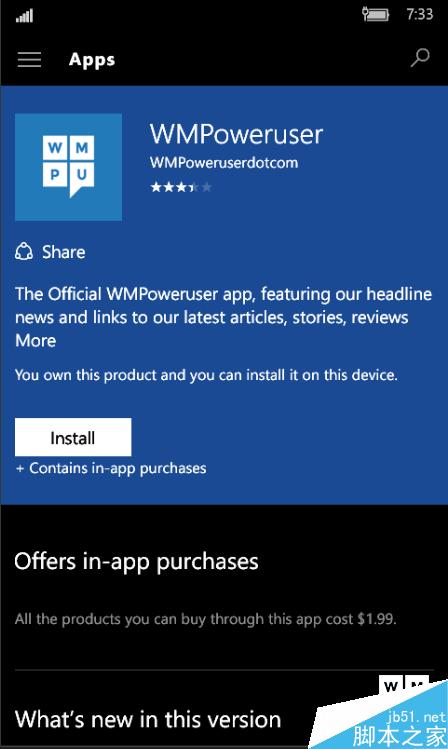Tap the search magnifier icon
The height and width of the screenshot is (749, 448).
click(420, 58)
